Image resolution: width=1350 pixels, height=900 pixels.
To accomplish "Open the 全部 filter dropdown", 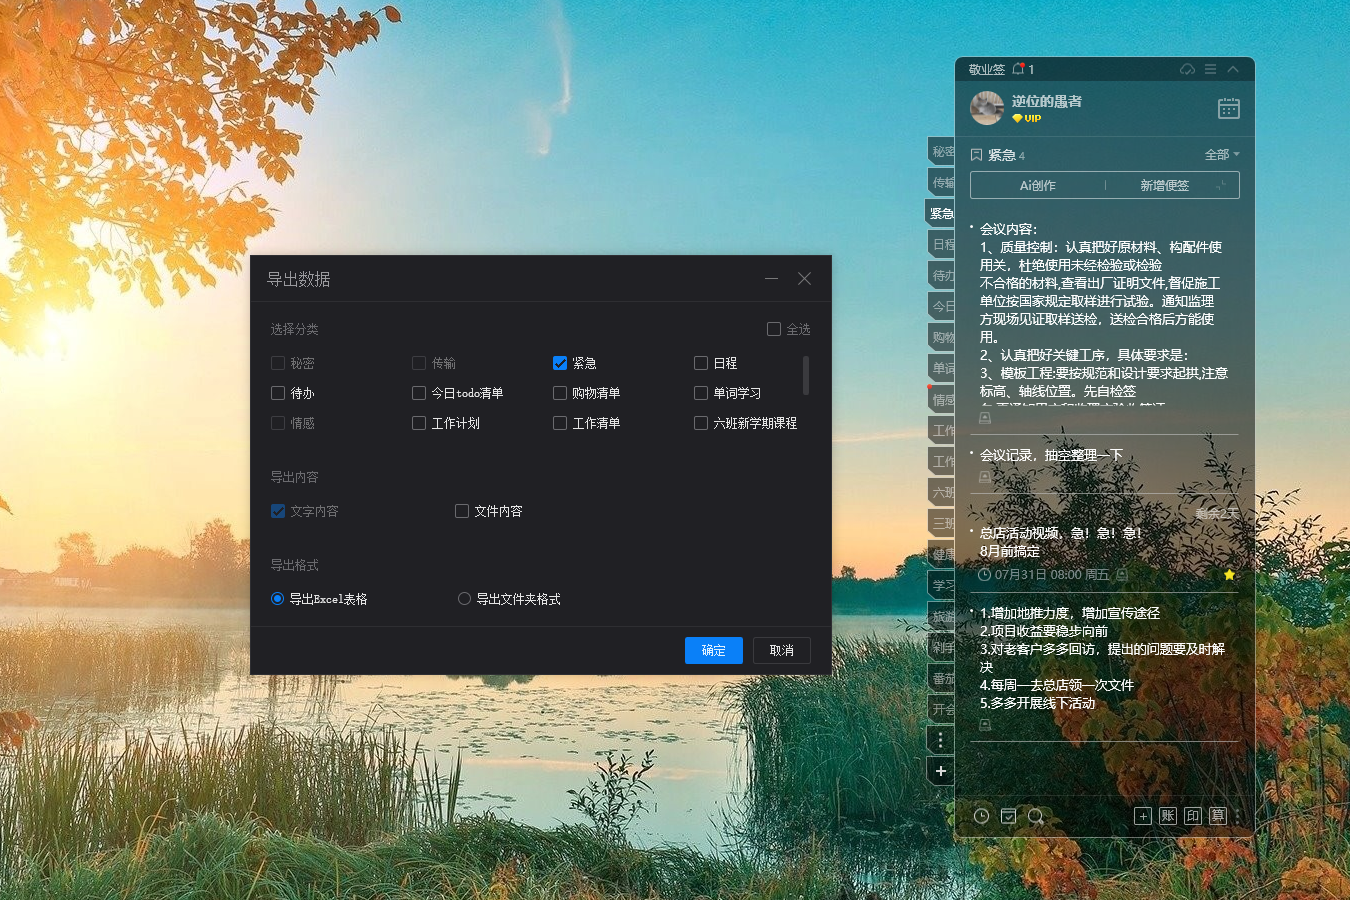I will tap(1222, 155).
